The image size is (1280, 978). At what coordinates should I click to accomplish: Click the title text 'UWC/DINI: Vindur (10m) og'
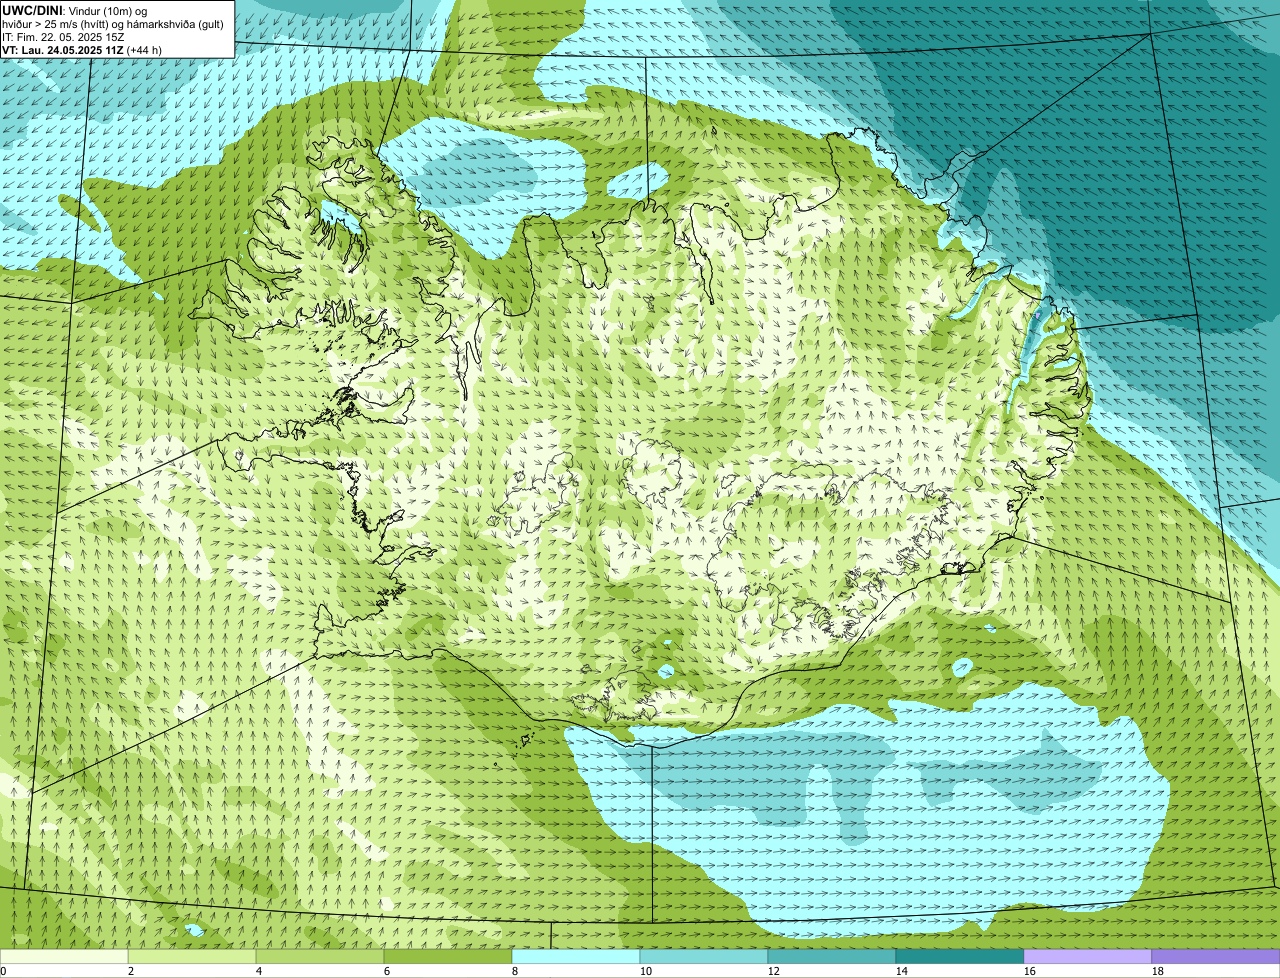tap(75, 10)
